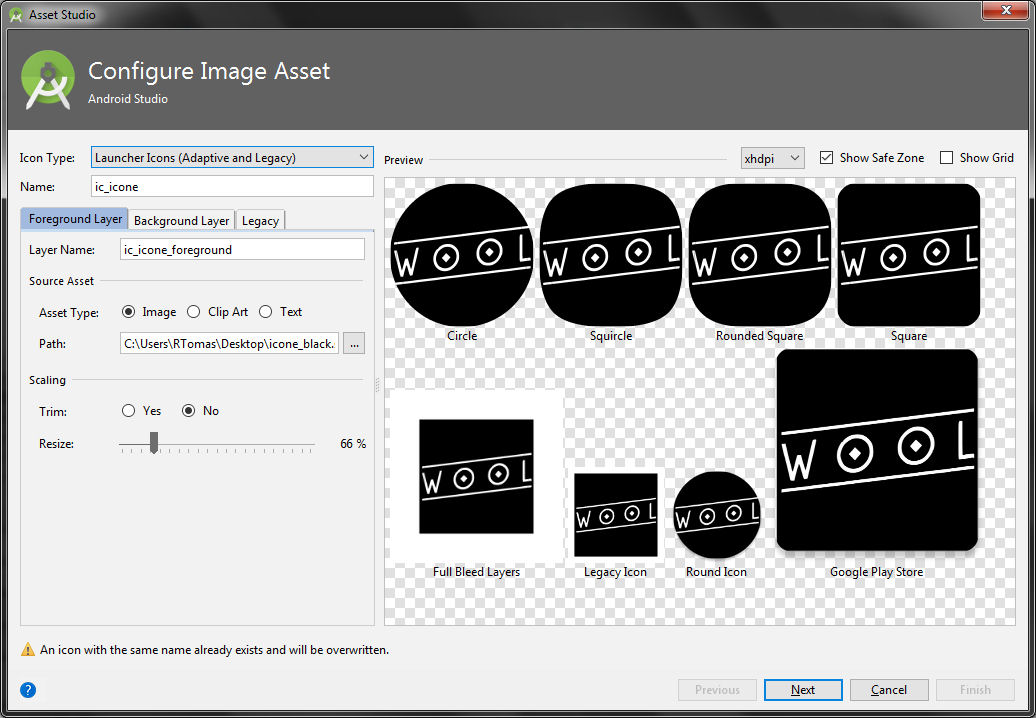Set Trim to Yes
The image size is (1036, 718).
coord(128,410)
